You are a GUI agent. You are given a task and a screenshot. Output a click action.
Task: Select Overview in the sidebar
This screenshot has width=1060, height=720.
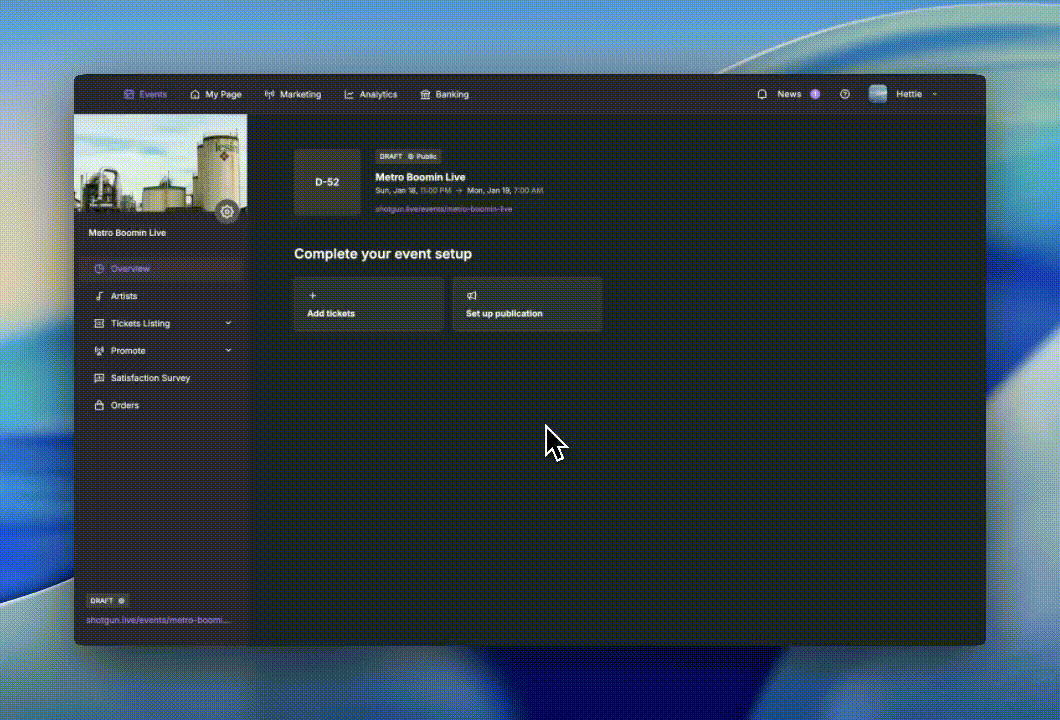(x=161, y=268)
